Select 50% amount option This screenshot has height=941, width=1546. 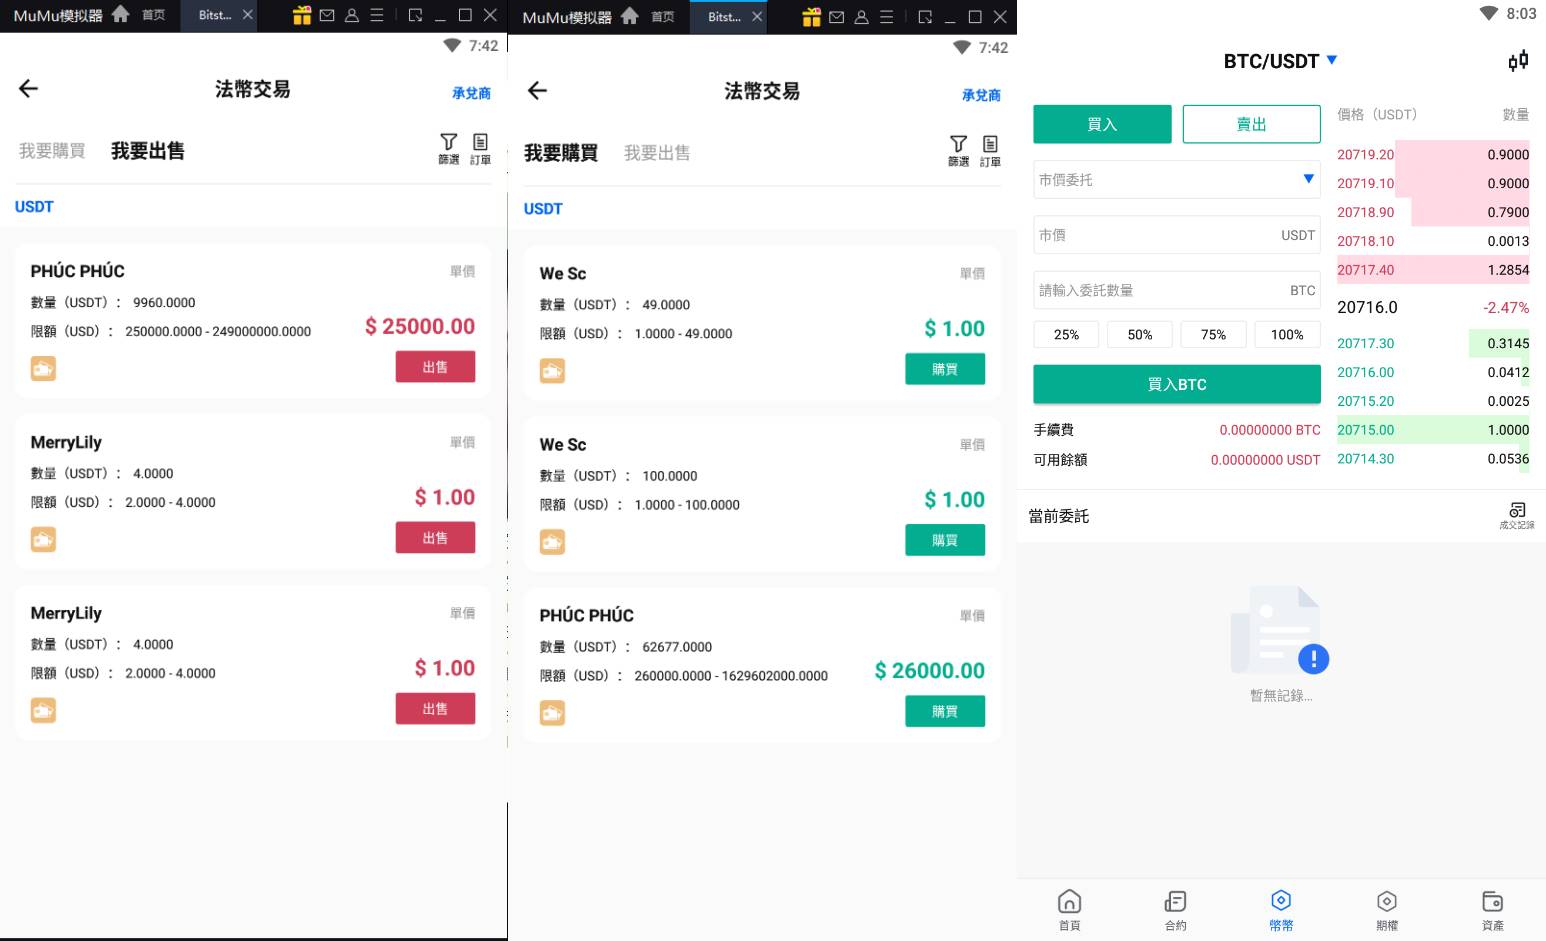point(1140,335)
